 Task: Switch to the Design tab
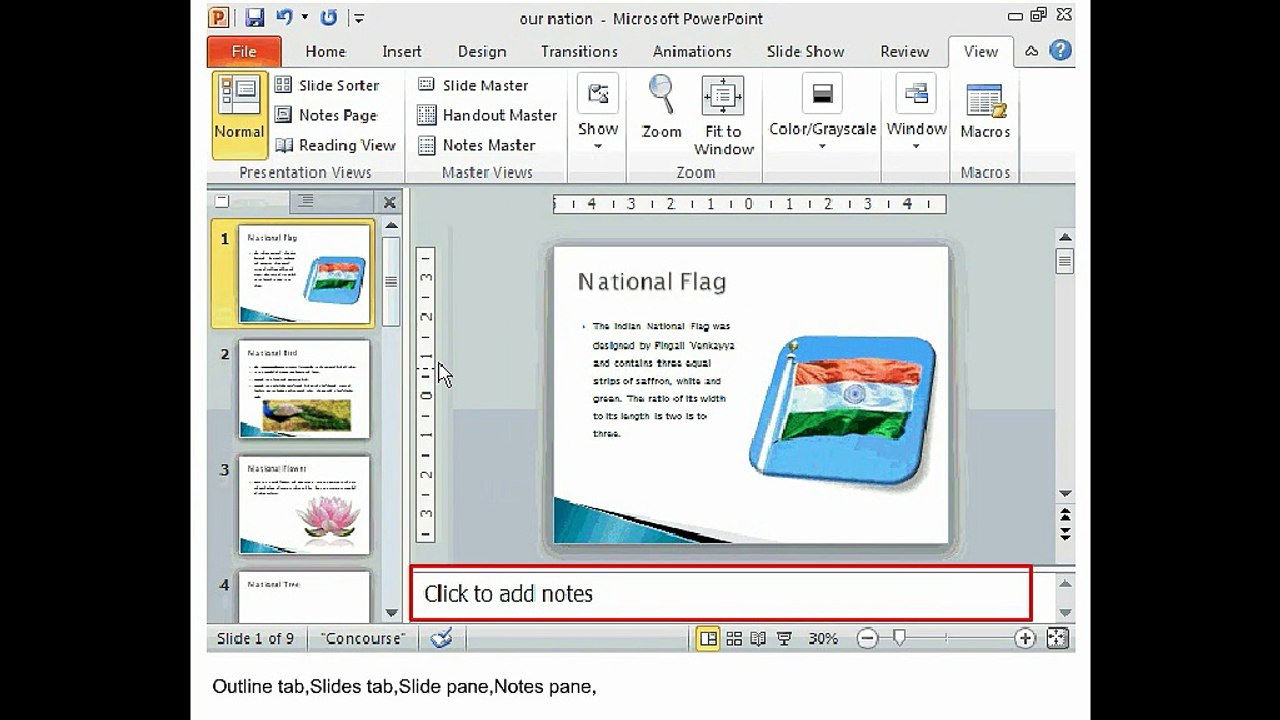click(482, 51)
